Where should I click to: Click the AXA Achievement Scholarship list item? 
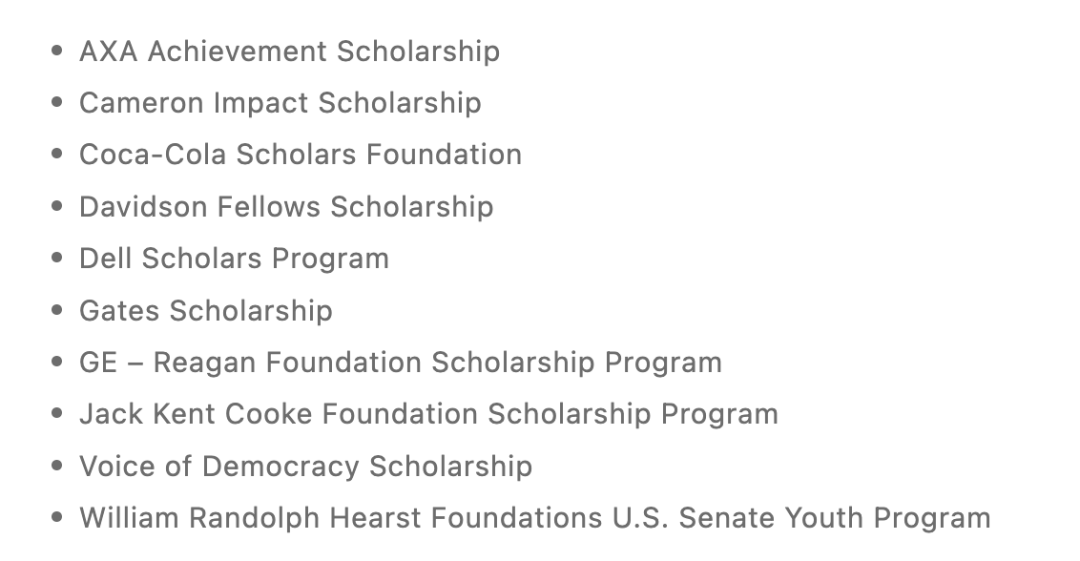click(x=289, y=51)
